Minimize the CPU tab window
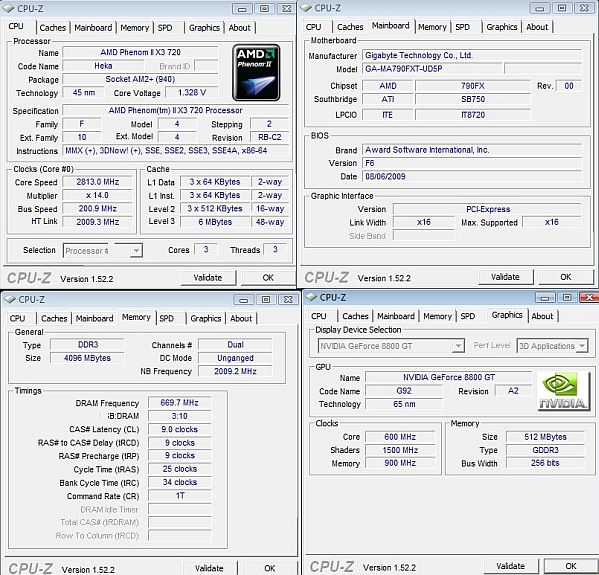 coord(242,9)
